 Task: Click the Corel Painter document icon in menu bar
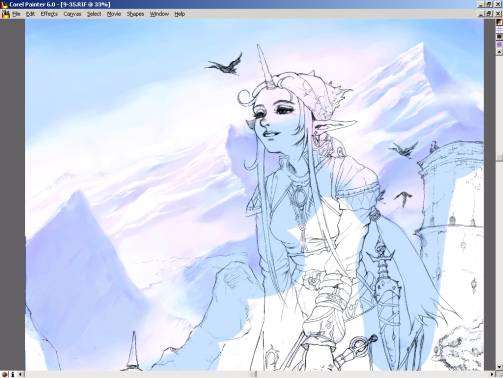tap(6, 14)
